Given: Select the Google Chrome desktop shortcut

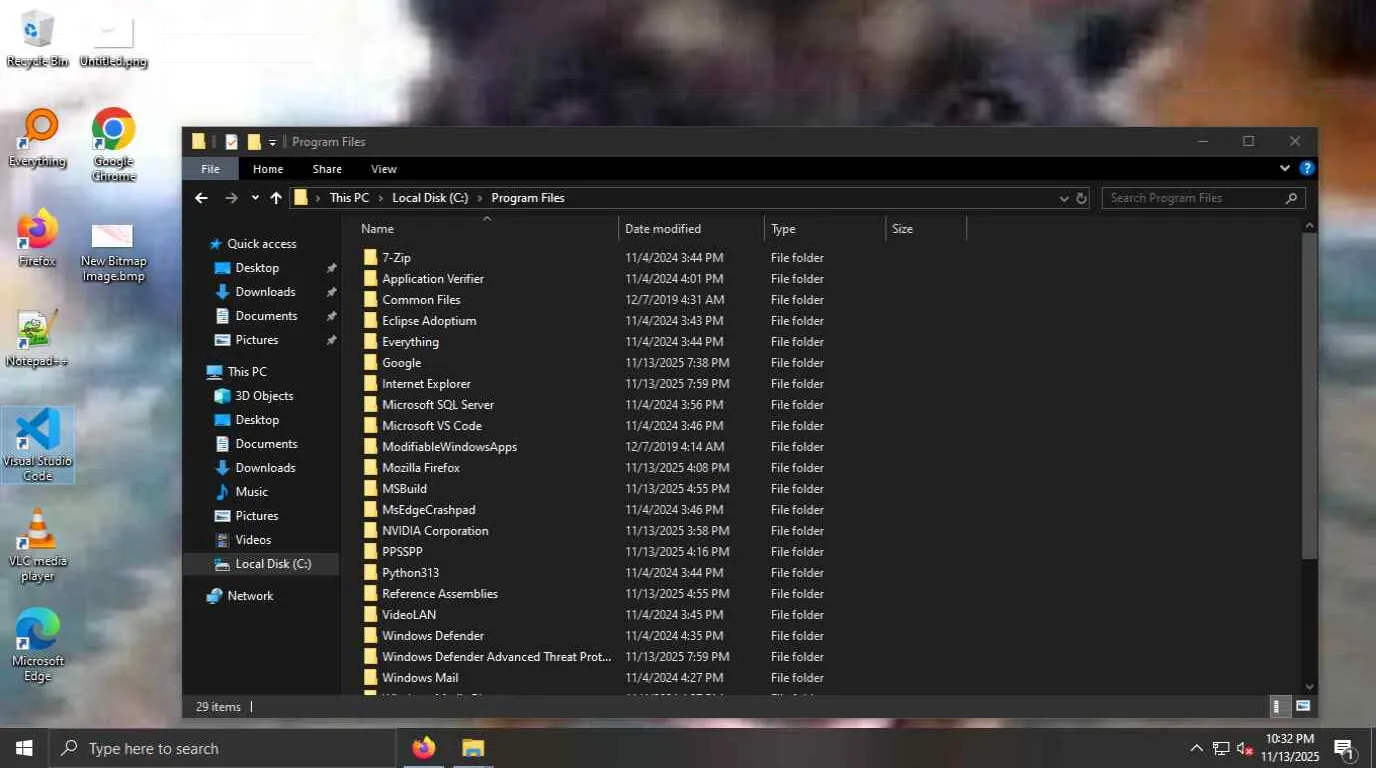Looking at the screenshot, I should tap(113, 144).
